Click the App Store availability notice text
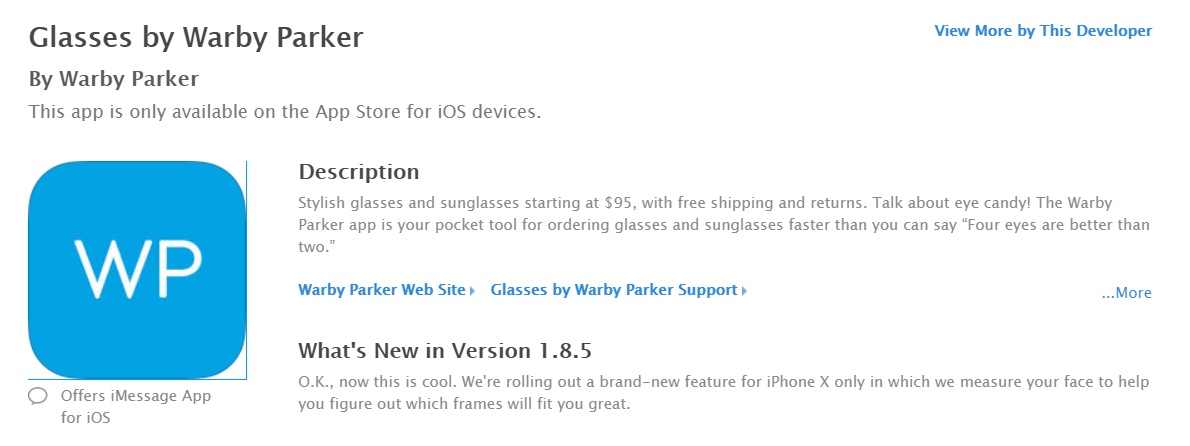The image size is (1190, 446). click(285, 112)
